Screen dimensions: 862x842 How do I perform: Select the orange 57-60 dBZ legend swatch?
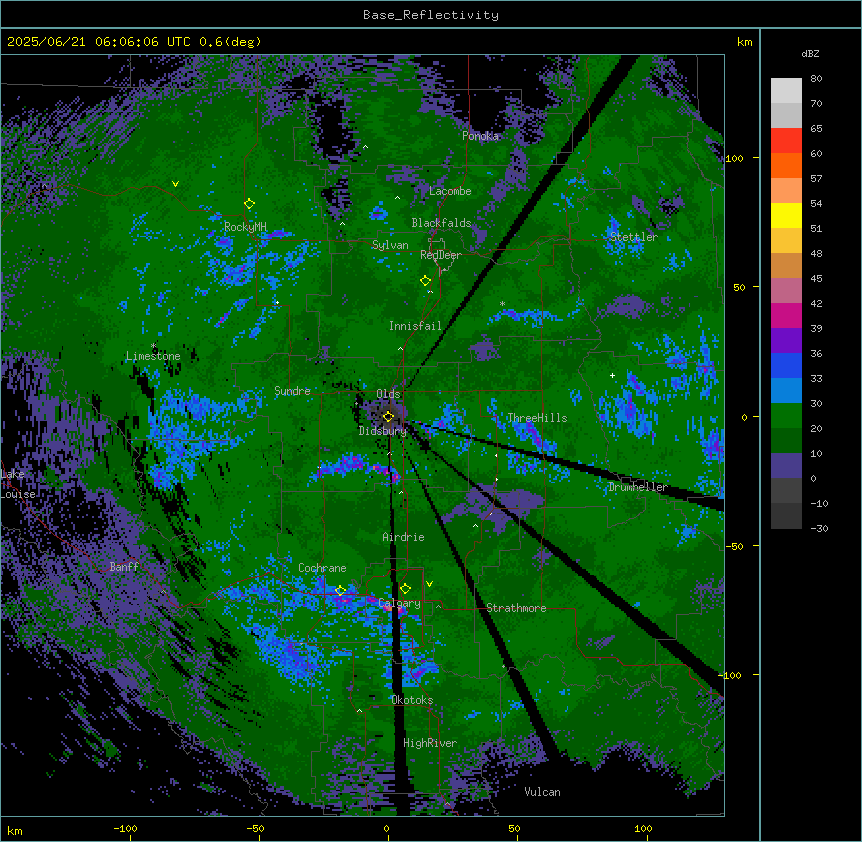[x=786, y=166]
